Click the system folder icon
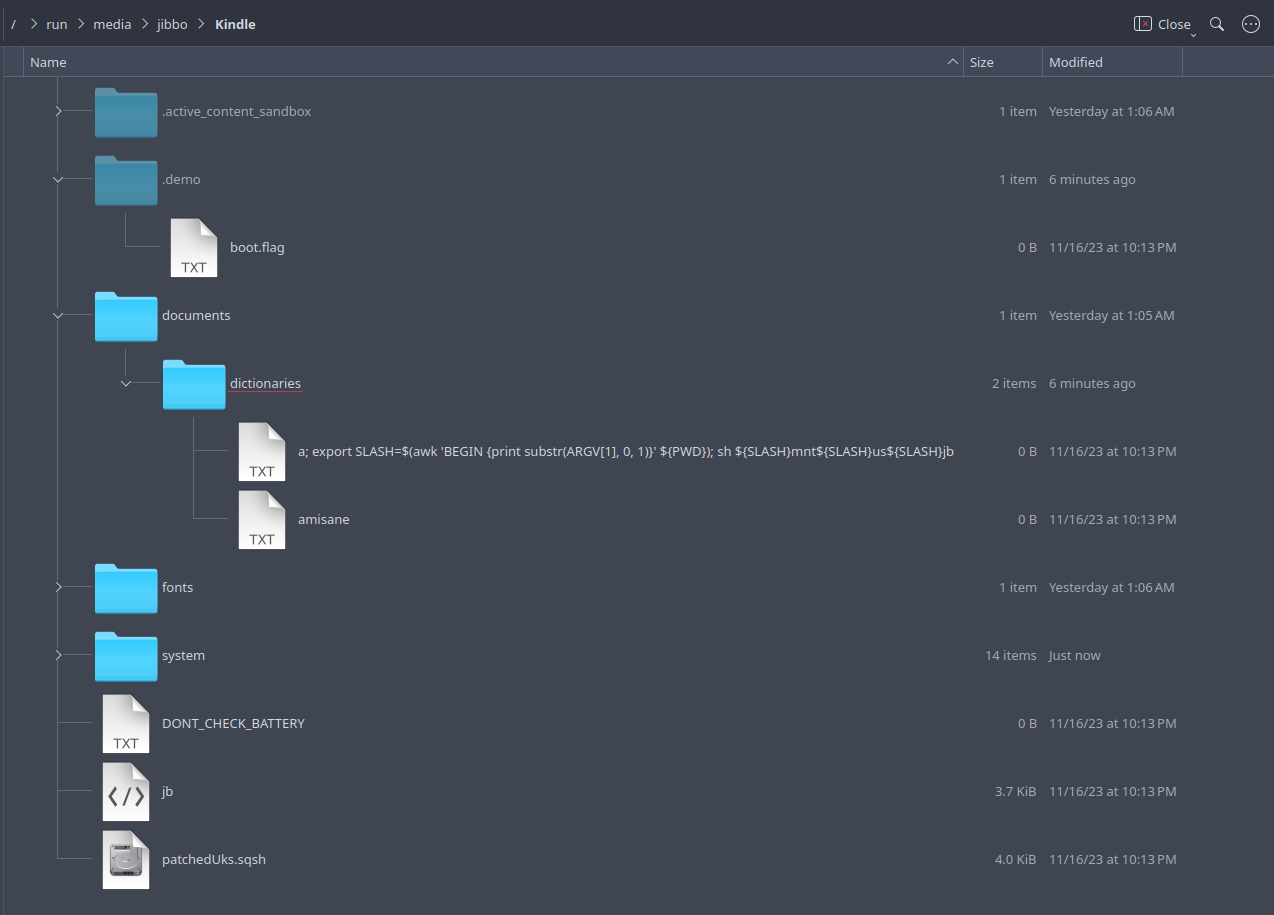Viewport: 1274px width, 915px height. [x=126, y=656]
